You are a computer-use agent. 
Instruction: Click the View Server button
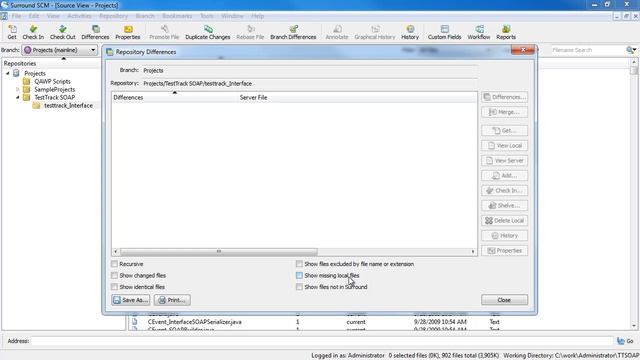(x=504, y=161)
